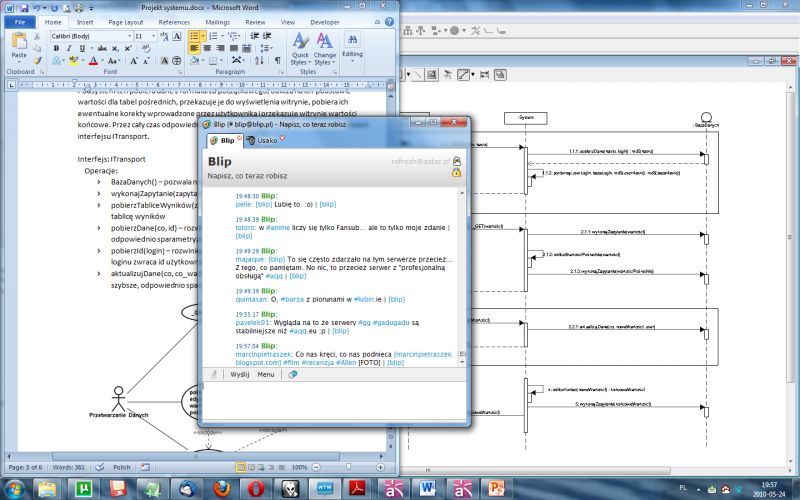Screen dimensions: 800x500
Task: Click the Zoom In plus button in Word
Action: [x=380, y=467]
